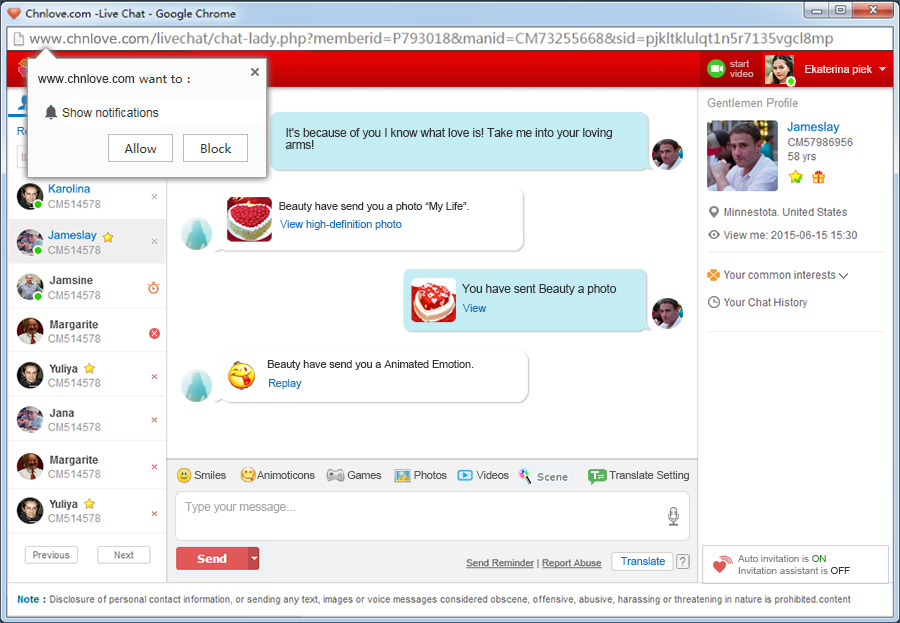Click the eye icon beside View me
Viewport: 900px width, 623px height.
coord(713,235)
